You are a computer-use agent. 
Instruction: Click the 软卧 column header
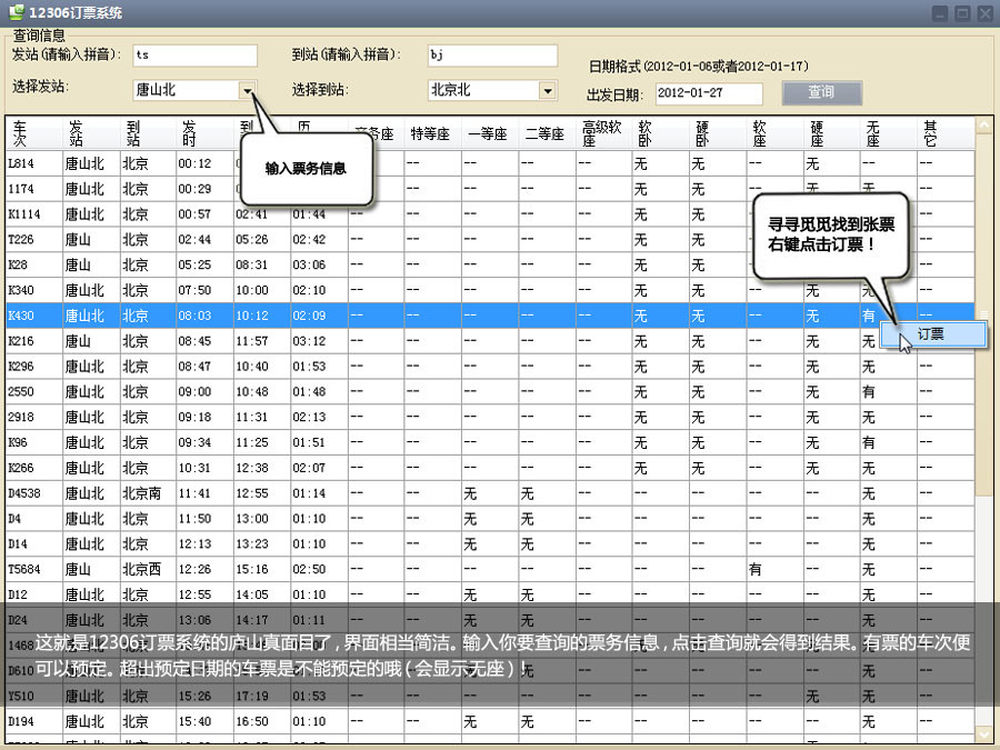[x=661, y=133]
